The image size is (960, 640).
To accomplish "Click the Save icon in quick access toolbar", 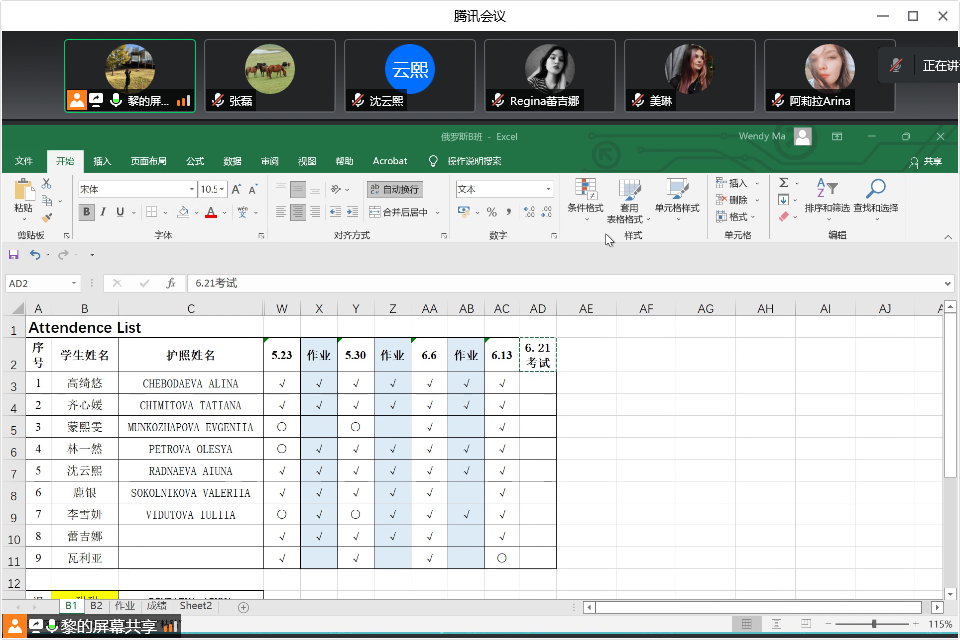I will pos(13,255).
